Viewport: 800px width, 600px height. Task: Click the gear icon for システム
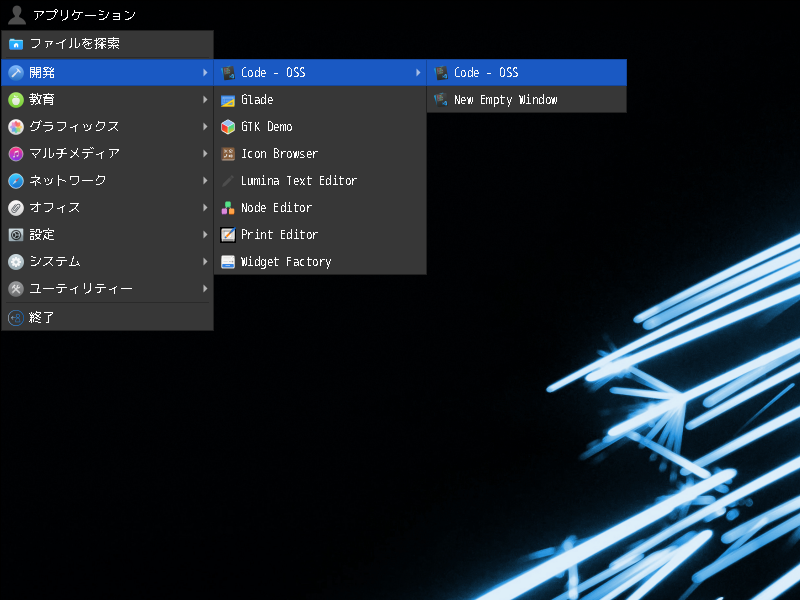coord(16,262)
